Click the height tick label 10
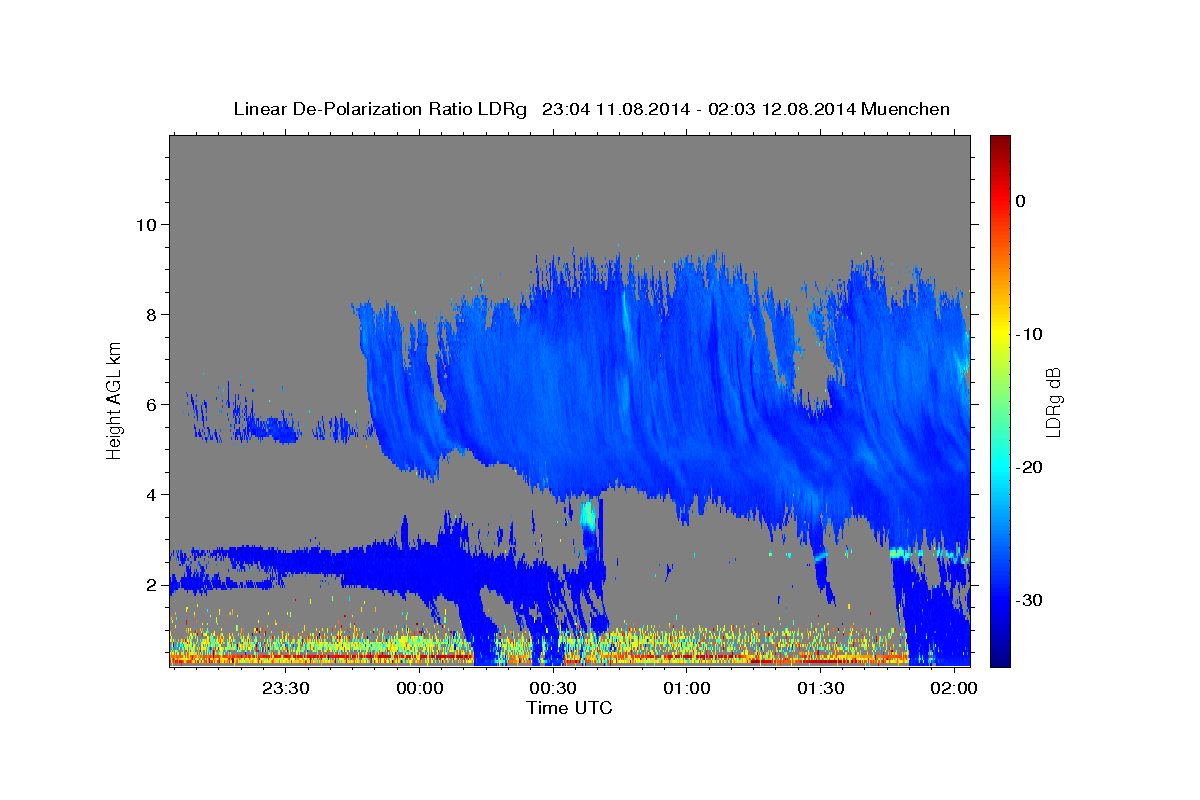Screen dimensions: 1200x800 145,224
